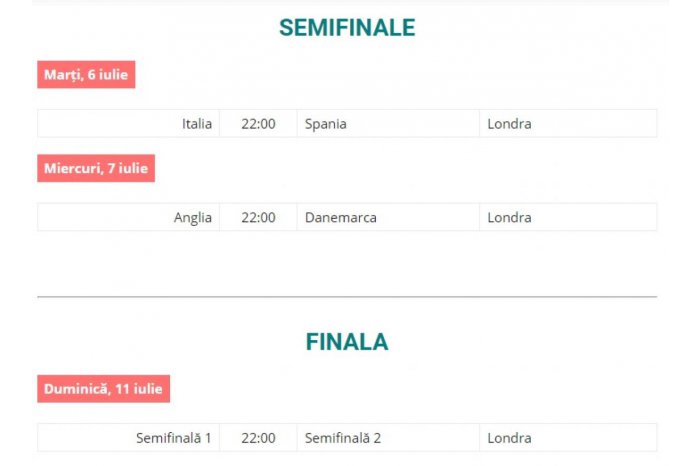Viewport: 700px width, 466px height.
Task: Click the Italia team cell
Action: pyautogui.click(x=129, y=124)
